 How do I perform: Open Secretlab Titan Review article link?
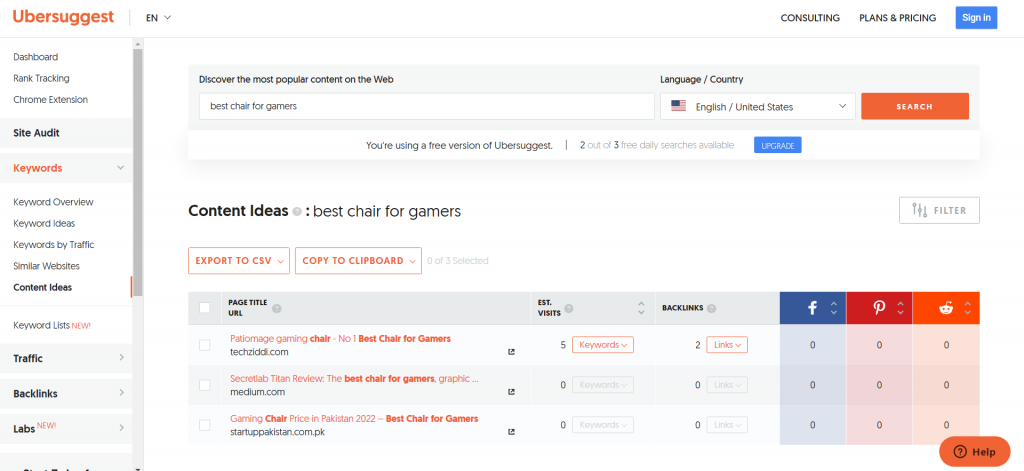354,378
